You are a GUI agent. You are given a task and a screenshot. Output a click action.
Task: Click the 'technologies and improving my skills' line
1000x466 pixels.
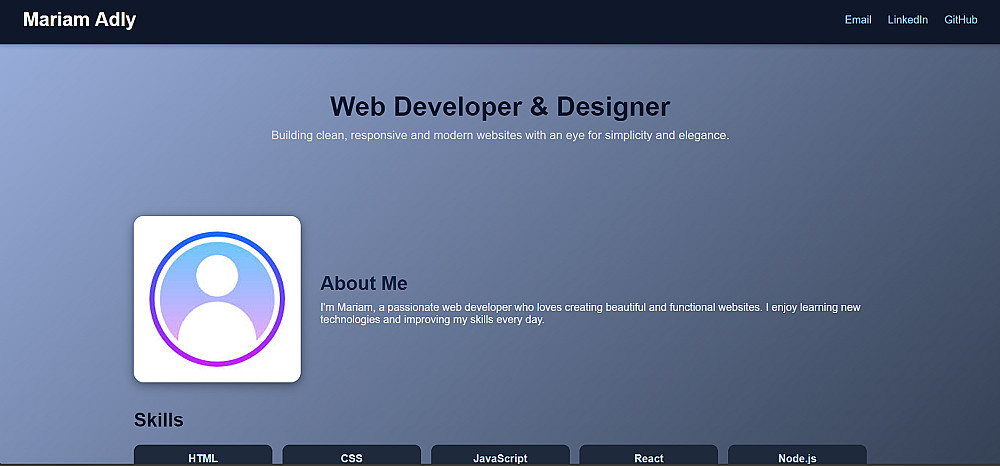point(432,320)
